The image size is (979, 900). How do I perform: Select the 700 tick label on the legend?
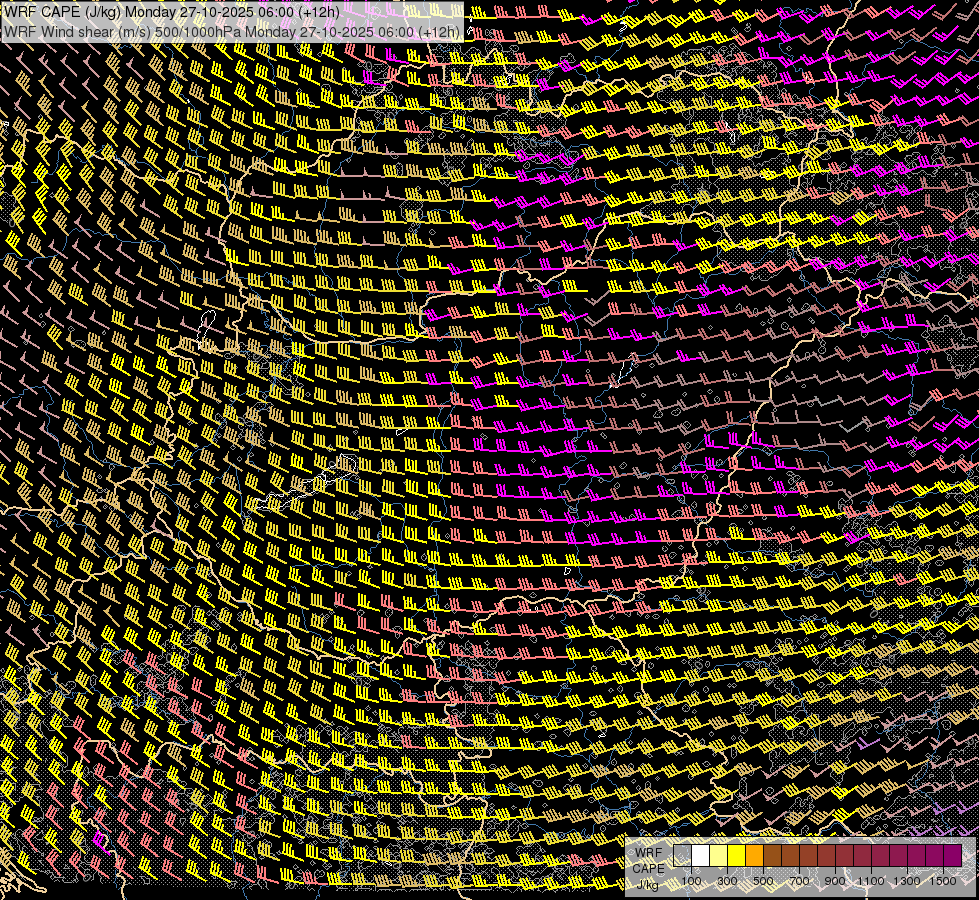pyautogui.click(x=799, y=881)
